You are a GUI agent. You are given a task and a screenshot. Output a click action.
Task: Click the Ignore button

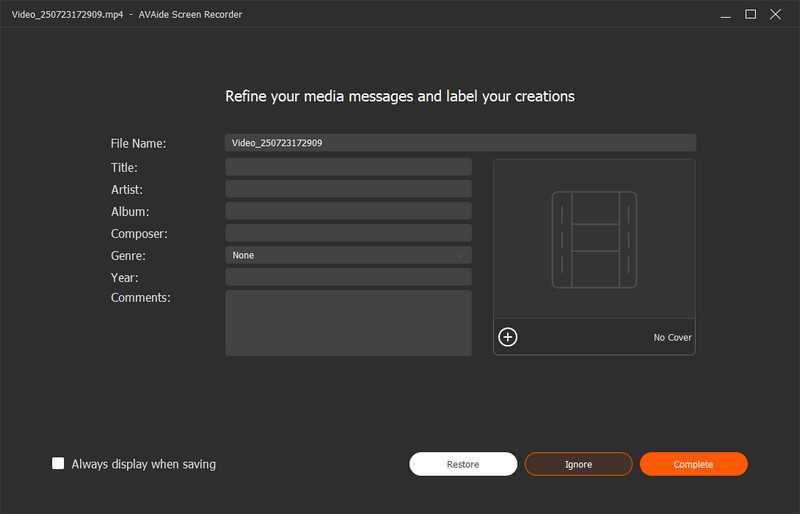pos(579,464)
